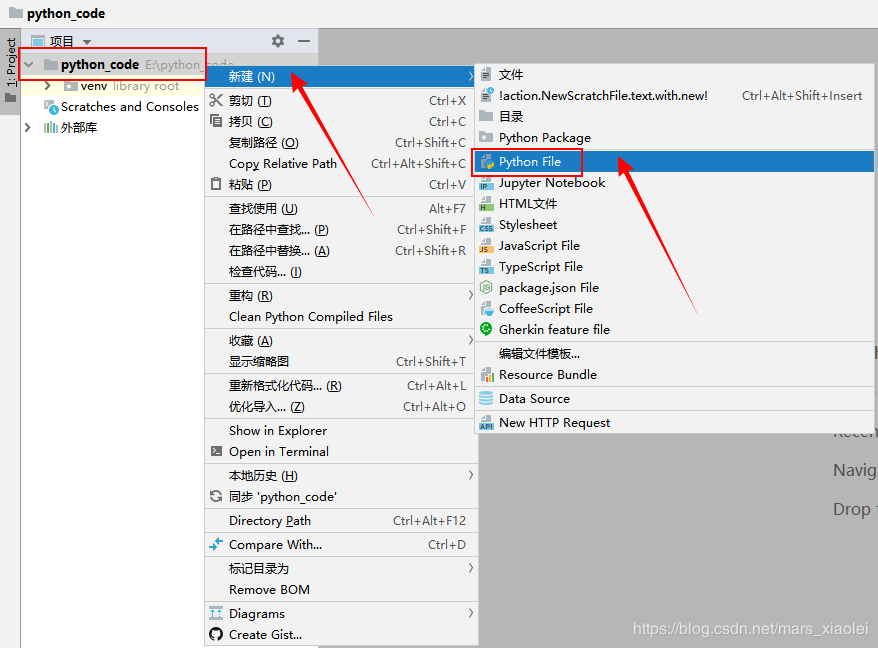The image size is (878, 648).
Task: Select Scratches and Consoles tree item
Action: point(129,107)
